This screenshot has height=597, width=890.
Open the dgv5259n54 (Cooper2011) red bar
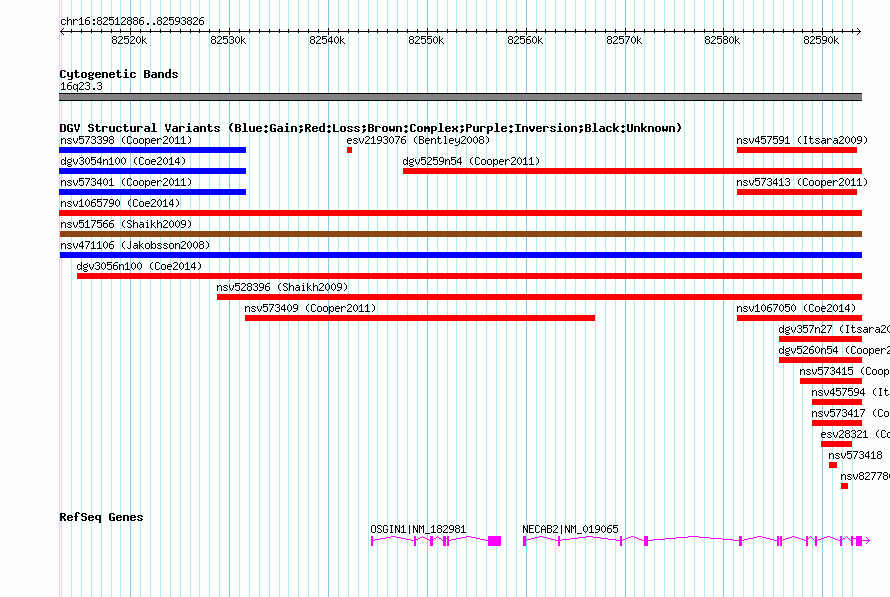point(632,171)
